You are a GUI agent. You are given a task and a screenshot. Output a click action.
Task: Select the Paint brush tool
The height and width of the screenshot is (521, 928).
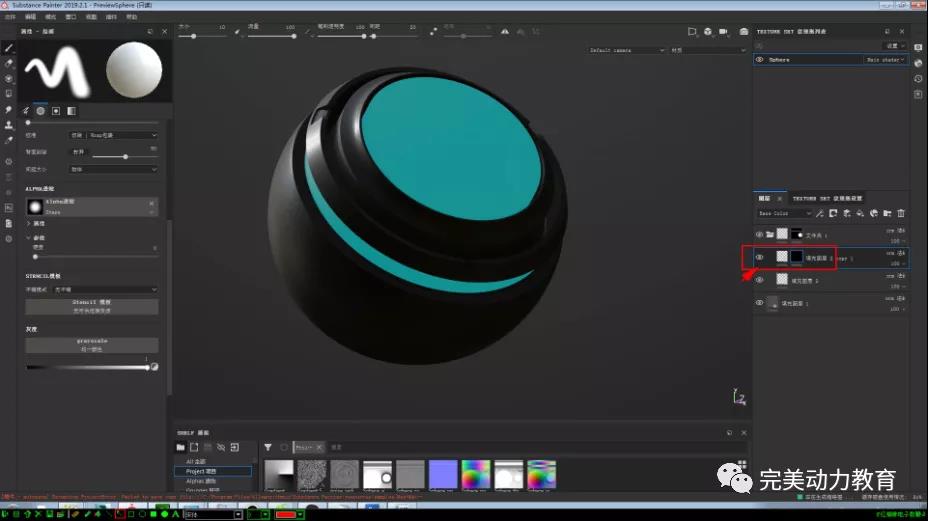[9, 47]
